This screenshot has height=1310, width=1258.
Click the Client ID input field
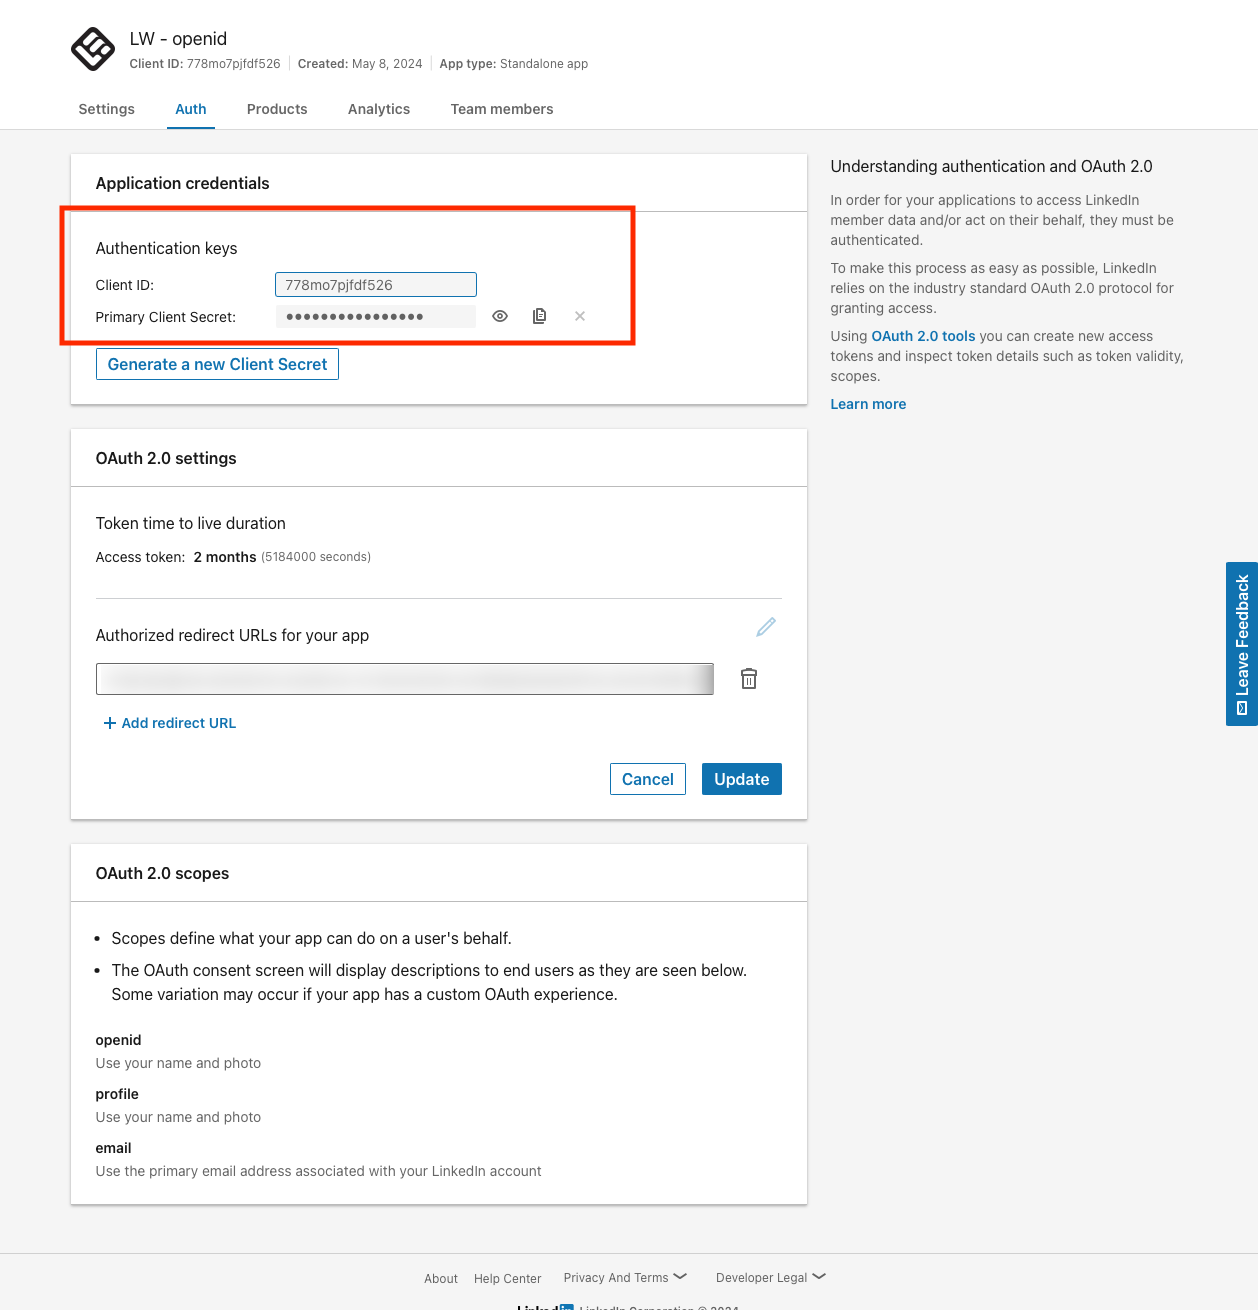376,285
